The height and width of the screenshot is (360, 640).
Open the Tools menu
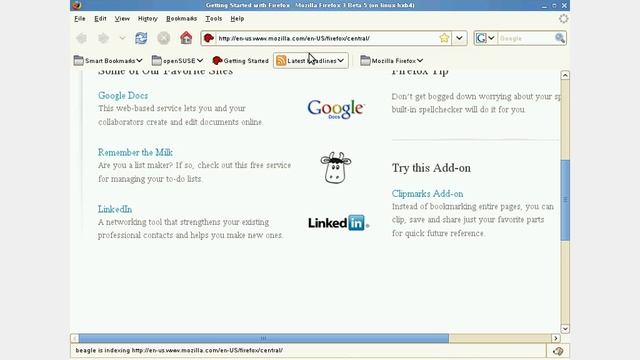(213, 18)
